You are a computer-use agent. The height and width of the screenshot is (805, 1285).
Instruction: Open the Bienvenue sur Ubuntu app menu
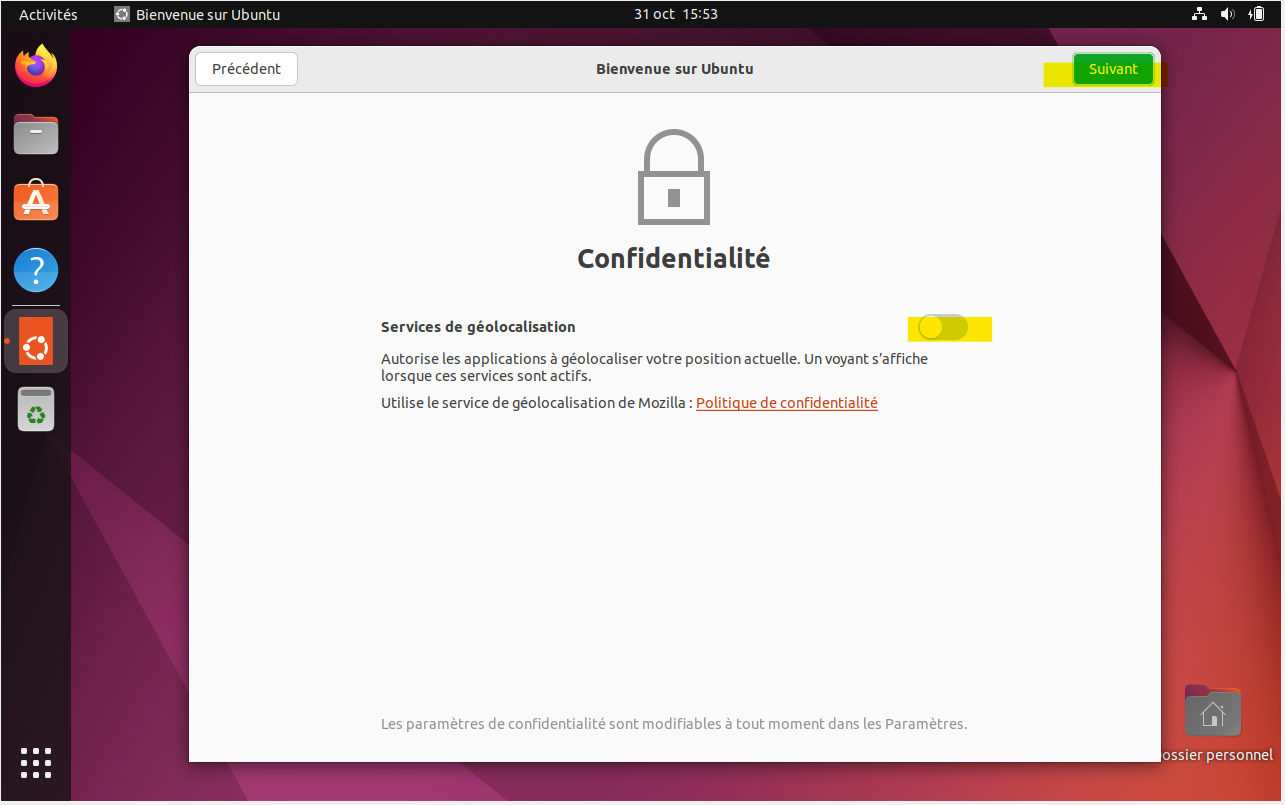pos(197,14)
